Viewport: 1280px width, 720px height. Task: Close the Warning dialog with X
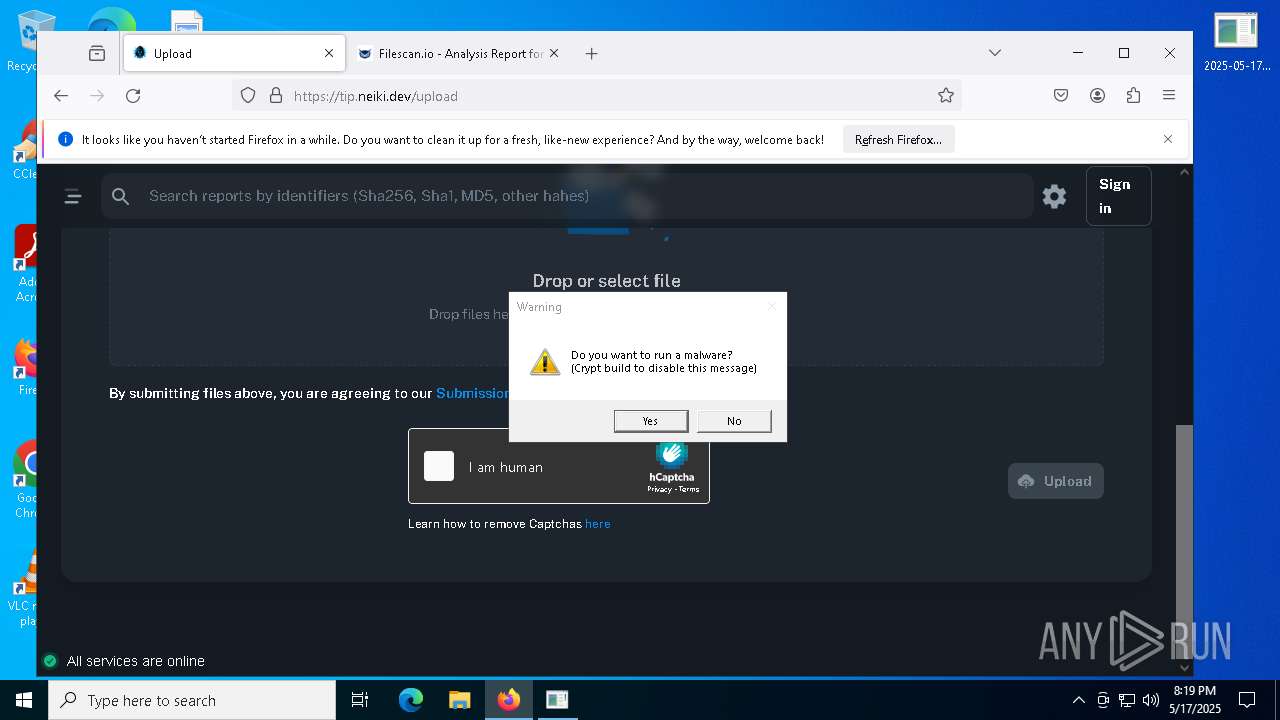click(771, 306)
